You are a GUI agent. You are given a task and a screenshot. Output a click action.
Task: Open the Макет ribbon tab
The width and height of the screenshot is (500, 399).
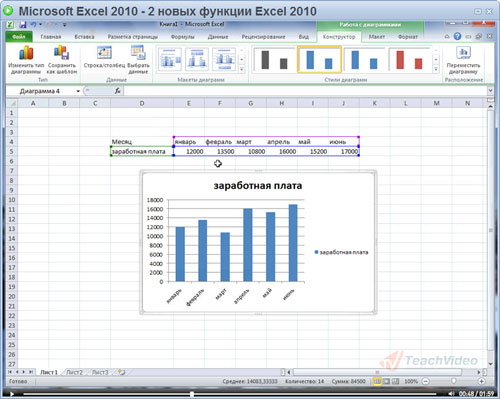click(377, 37)
